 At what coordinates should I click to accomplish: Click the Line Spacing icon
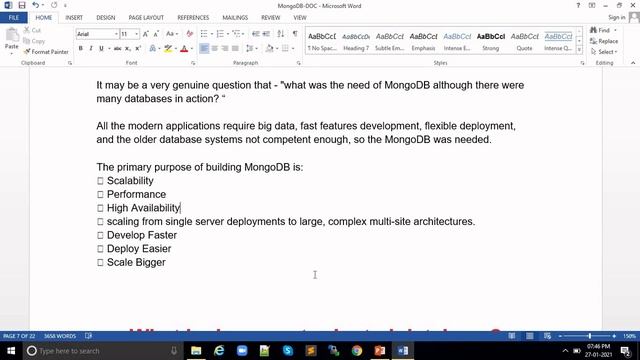click(x=249, y=49)
